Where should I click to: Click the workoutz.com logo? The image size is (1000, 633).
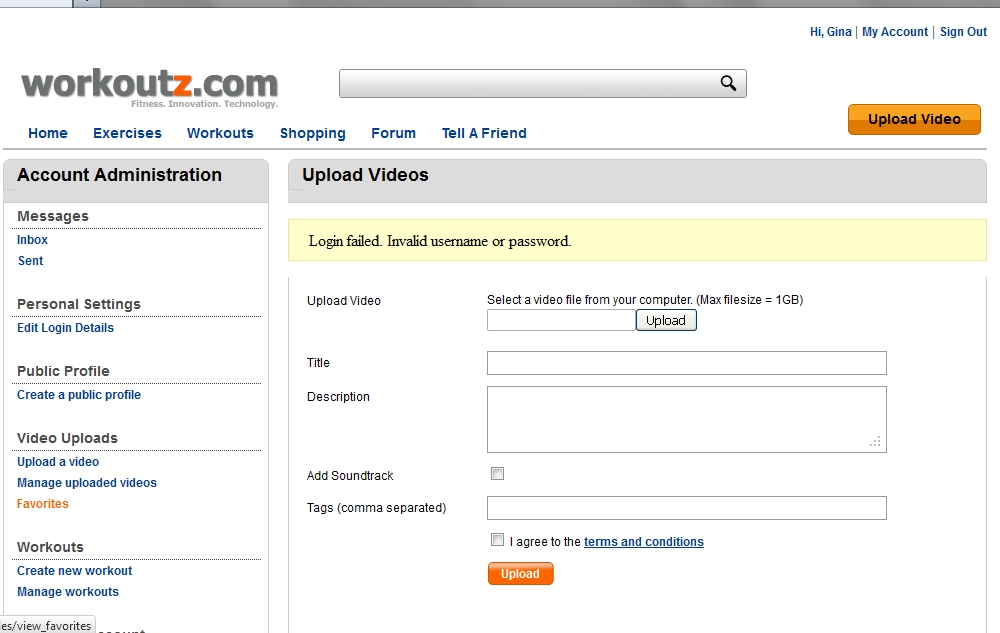click(149, 88)
